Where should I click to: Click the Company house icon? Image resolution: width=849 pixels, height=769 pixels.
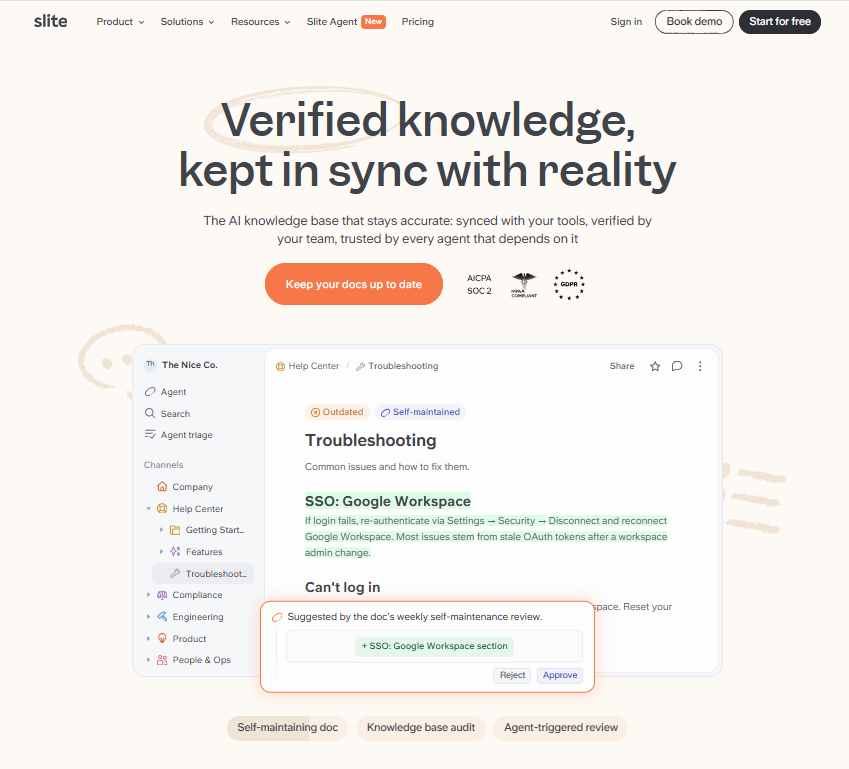[x=162, y=486]
